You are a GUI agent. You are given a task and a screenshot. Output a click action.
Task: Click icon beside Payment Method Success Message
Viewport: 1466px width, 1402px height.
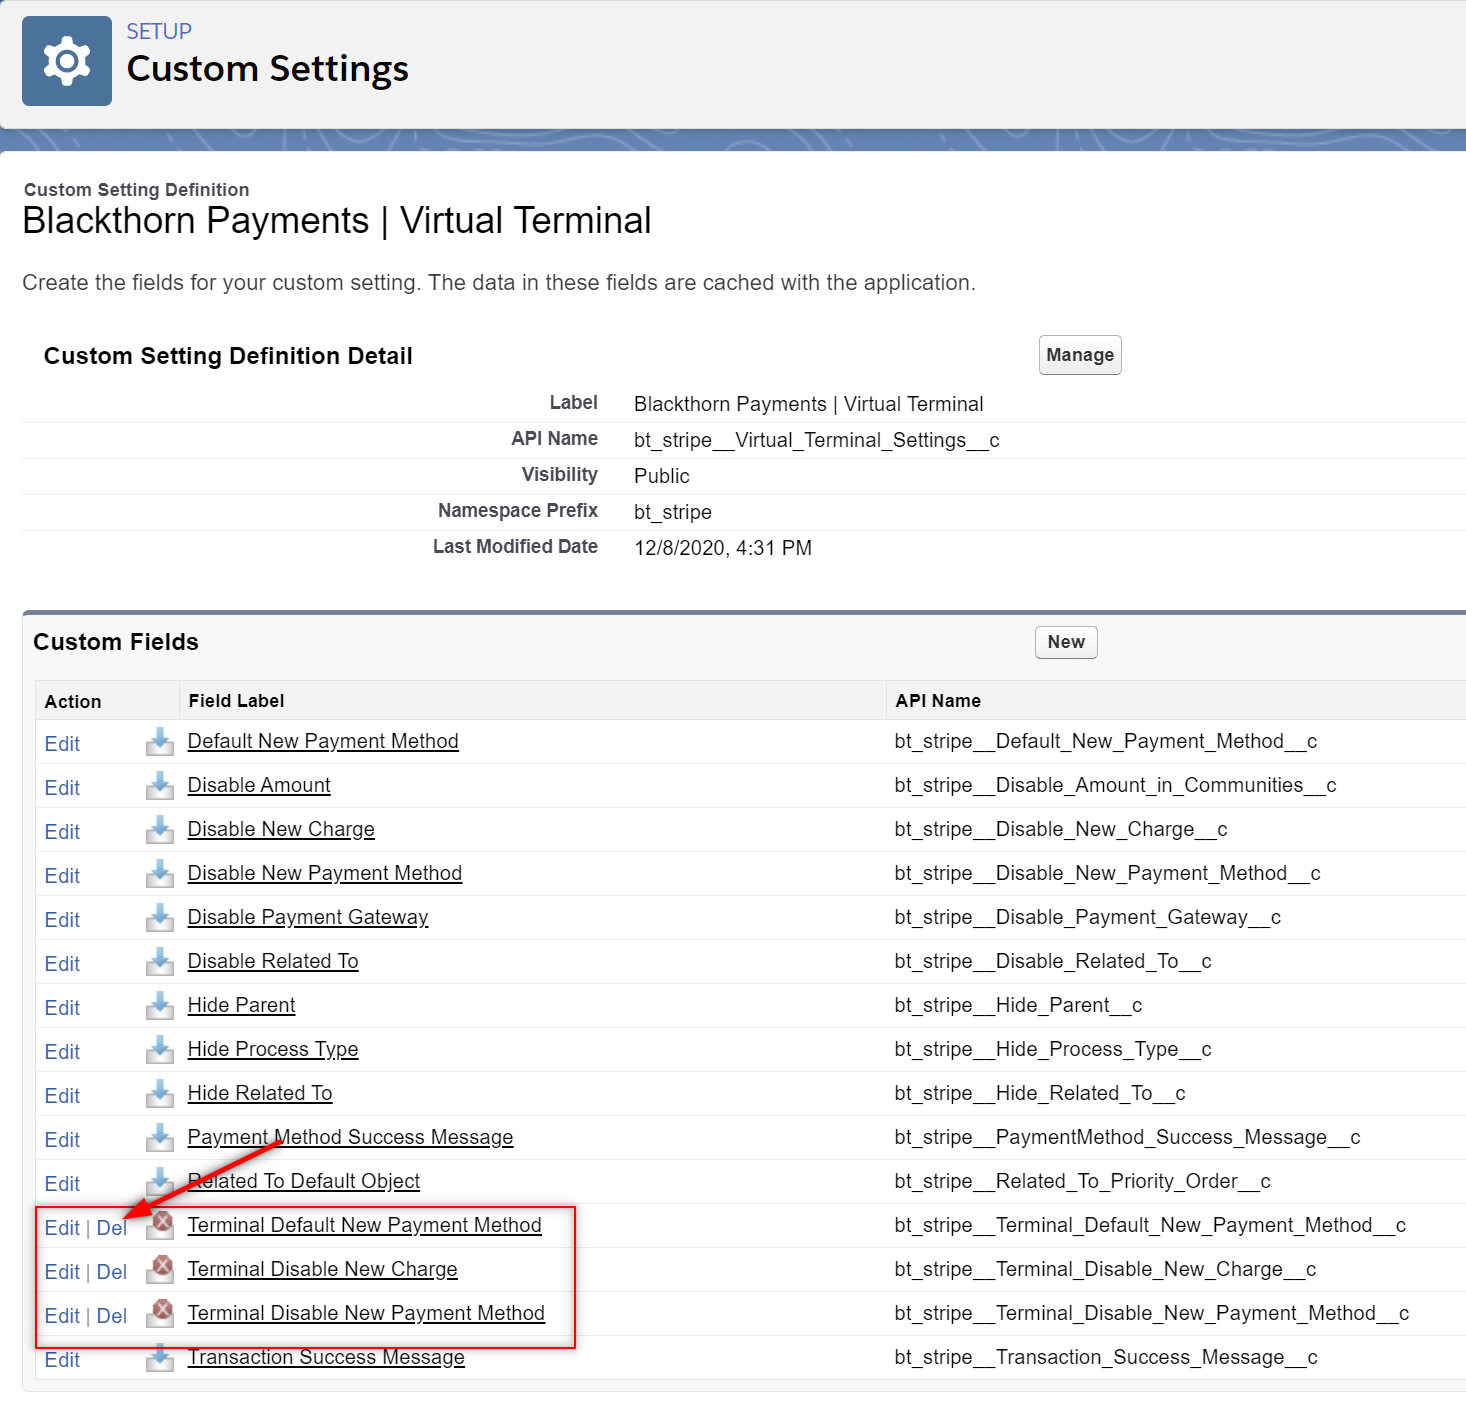pyautogui.click(x=160, y=1138)
